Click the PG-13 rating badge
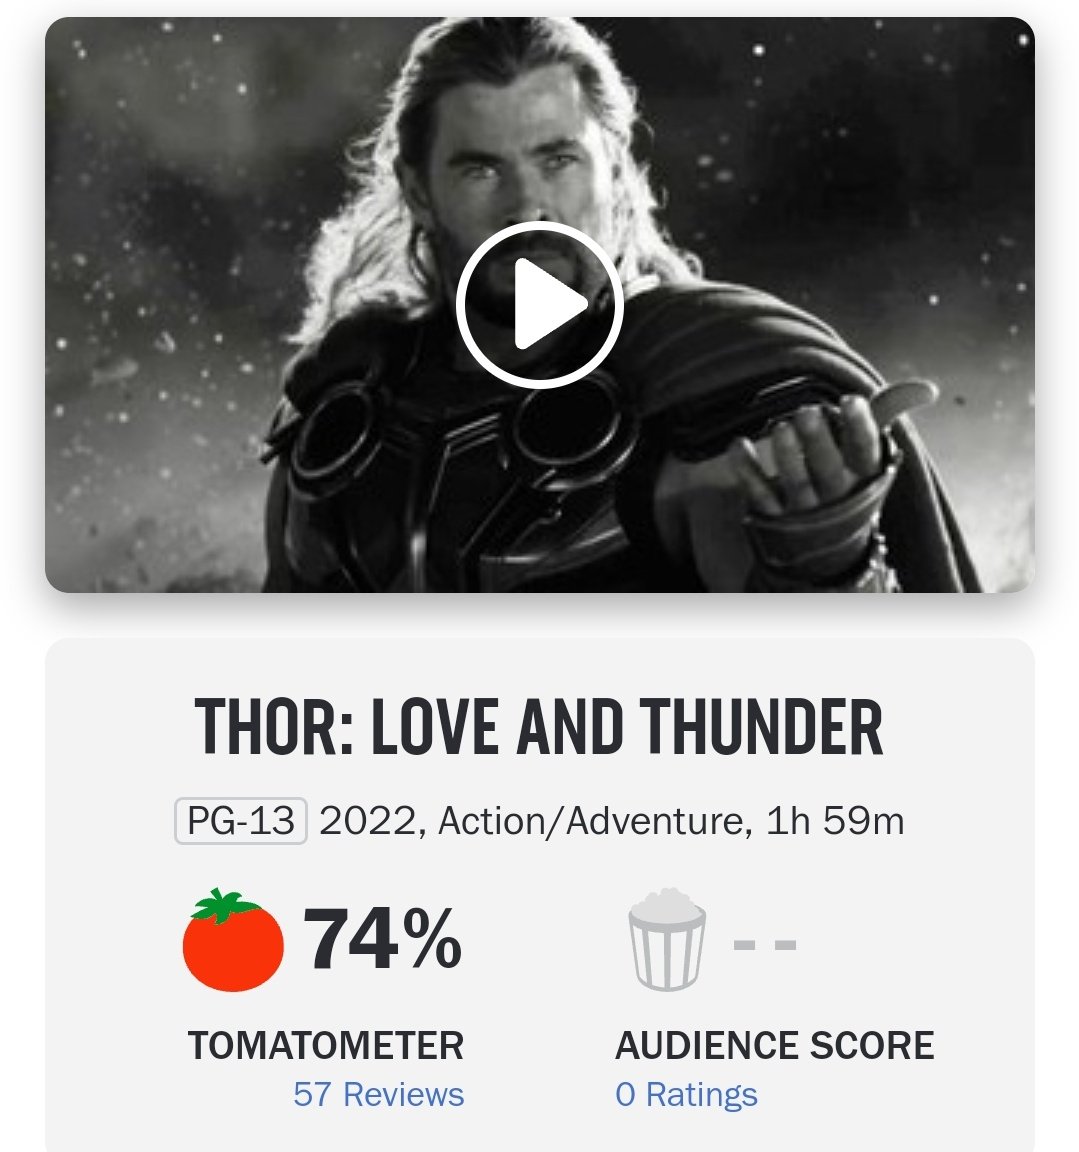 point(240,821)
